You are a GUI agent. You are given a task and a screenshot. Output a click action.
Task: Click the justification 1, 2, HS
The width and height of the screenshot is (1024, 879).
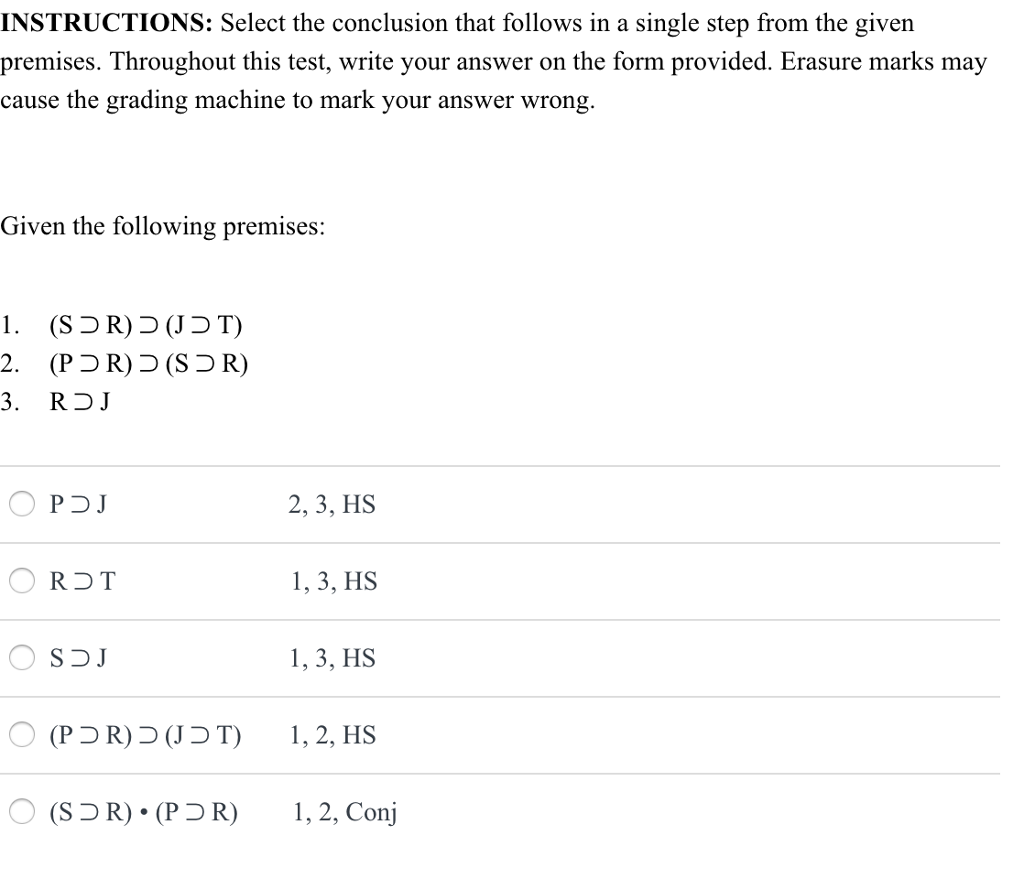point(331,735)
